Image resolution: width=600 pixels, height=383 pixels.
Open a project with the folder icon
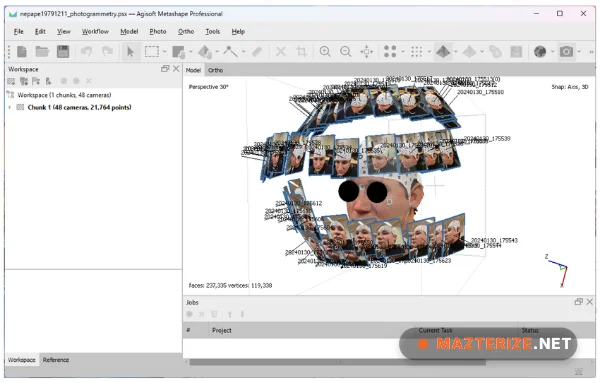click(x=42, y=51)
